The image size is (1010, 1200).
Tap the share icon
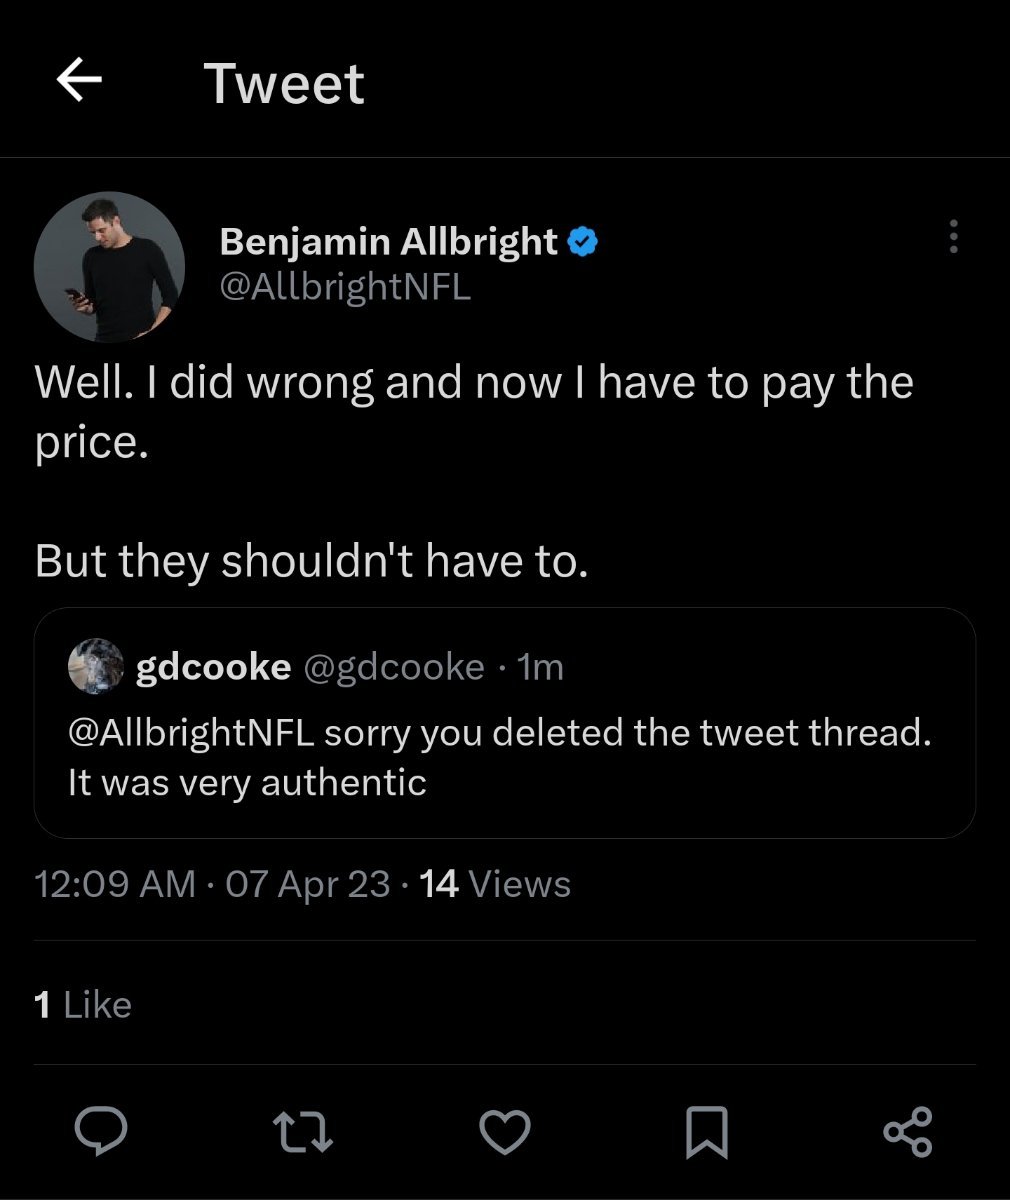pos(908,1131)
